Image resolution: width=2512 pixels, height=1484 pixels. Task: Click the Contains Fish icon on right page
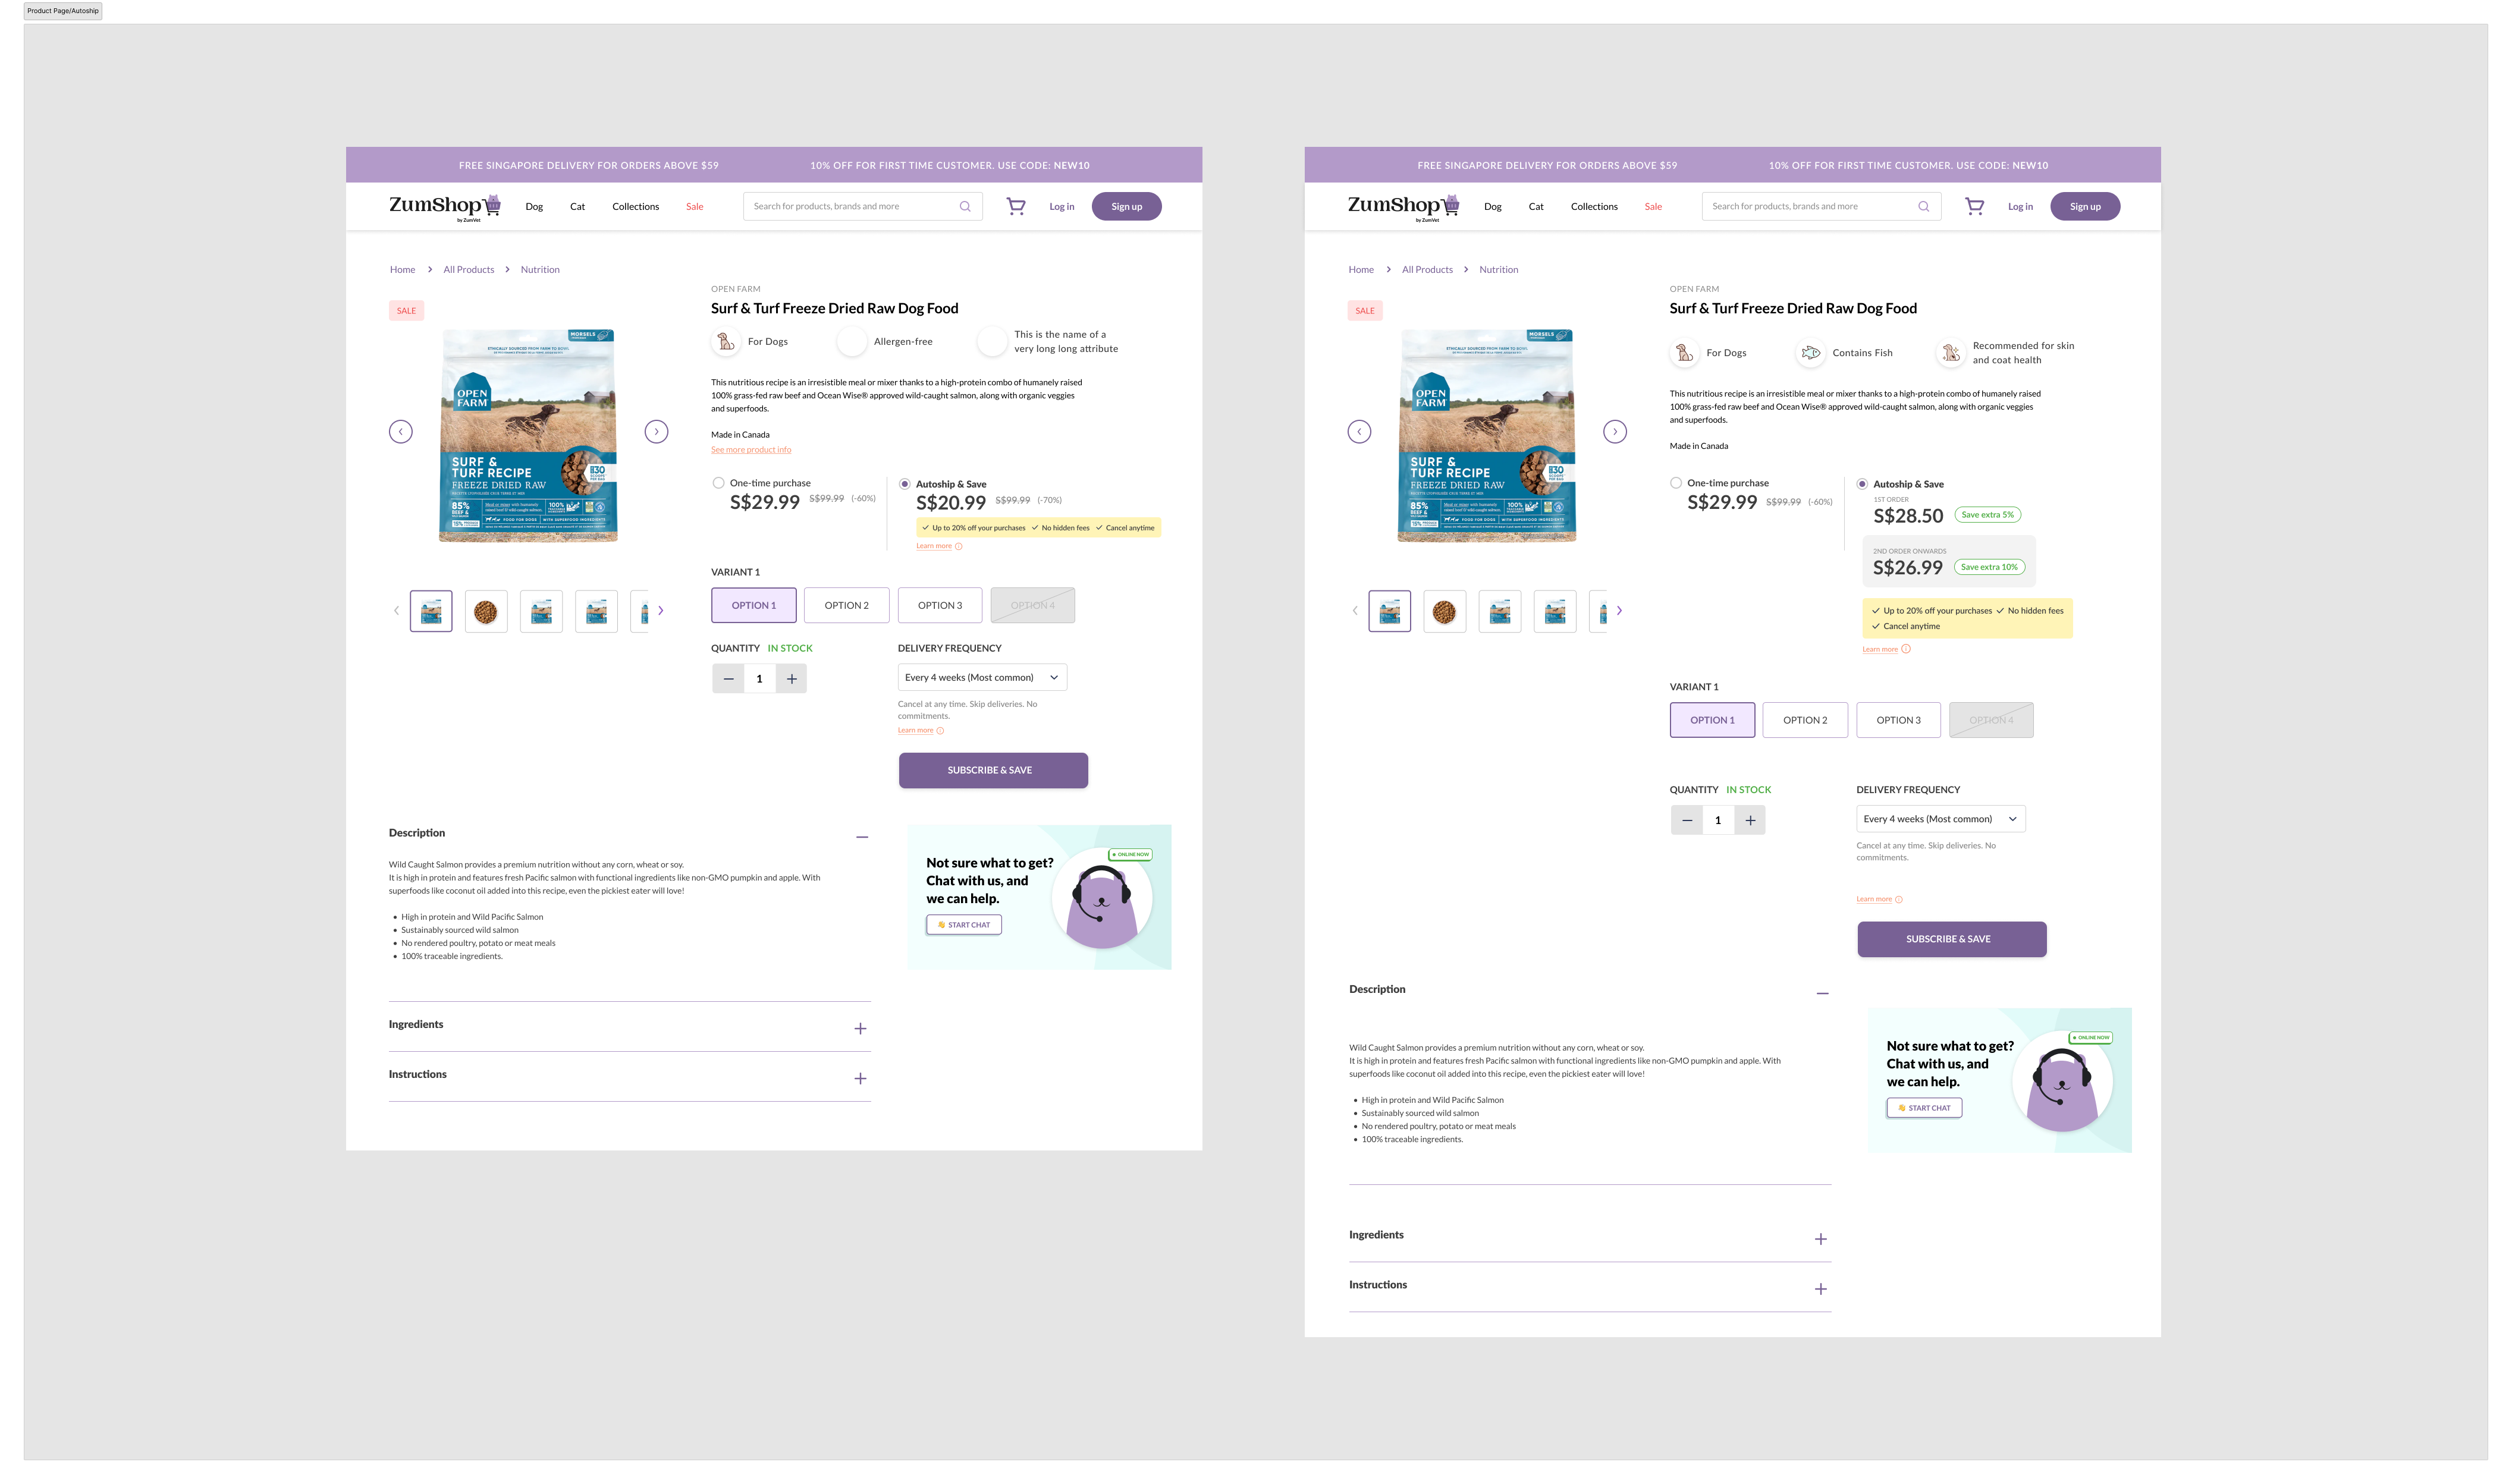[x=1810, y=353]
